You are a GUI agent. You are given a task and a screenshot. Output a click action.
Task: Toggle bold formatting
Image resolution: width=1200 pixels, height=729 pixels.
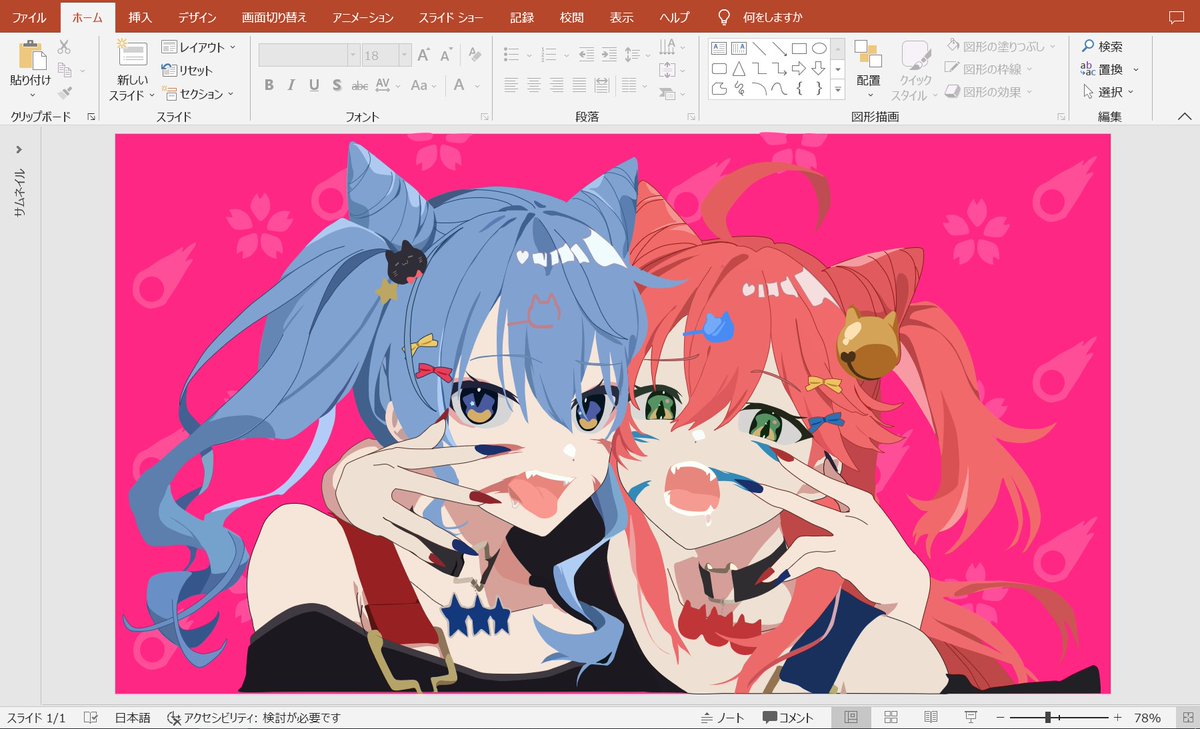point(269,85)
